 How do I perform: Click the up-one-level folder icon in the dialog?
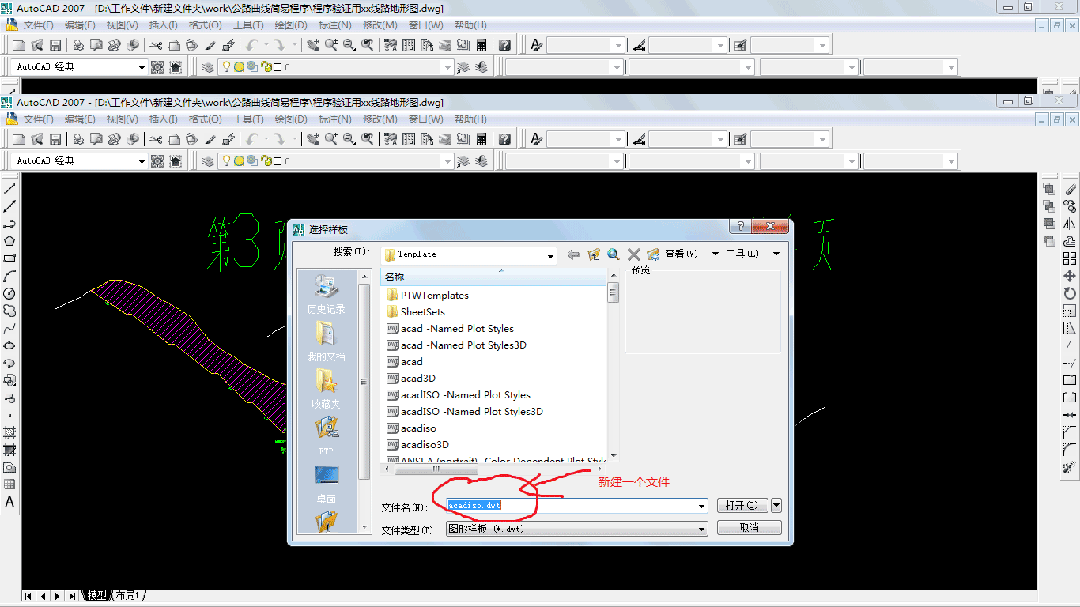tap(593, 254)
